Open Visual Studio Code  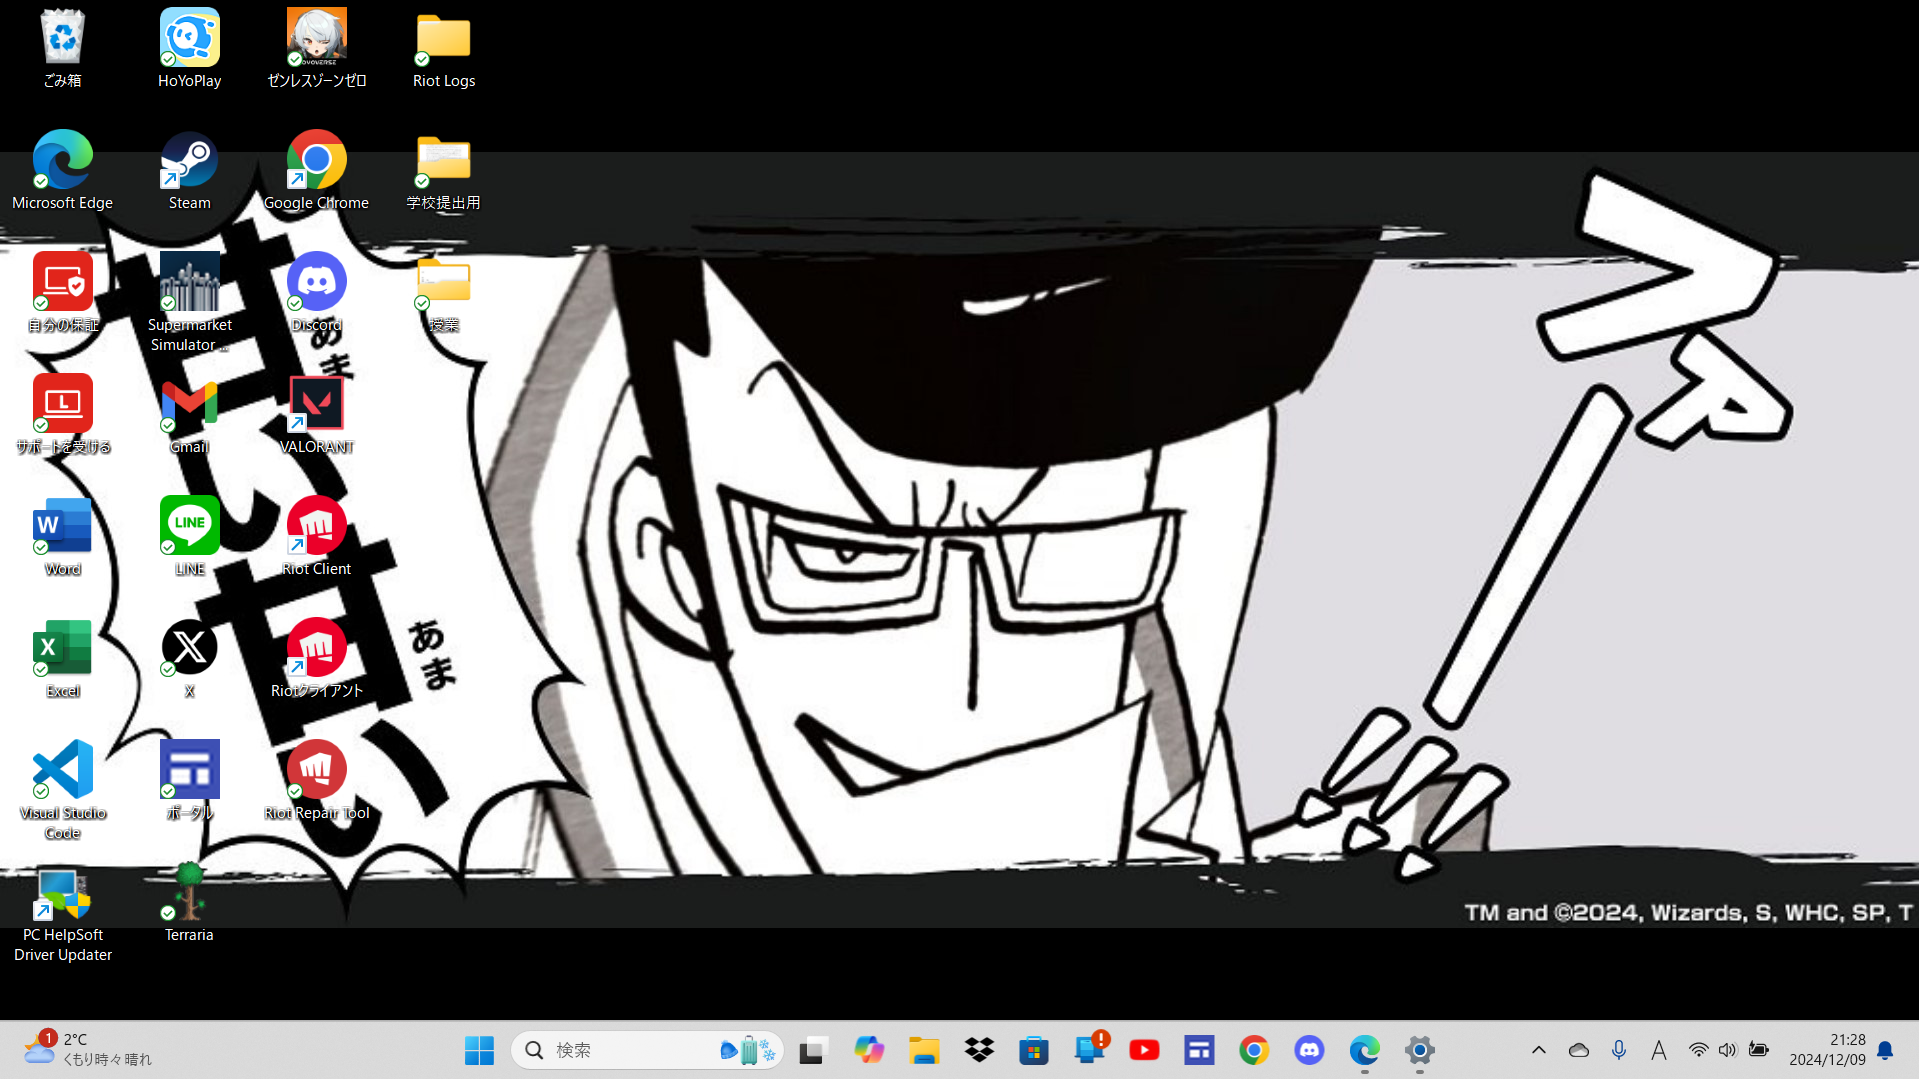[x=62, y=769]
